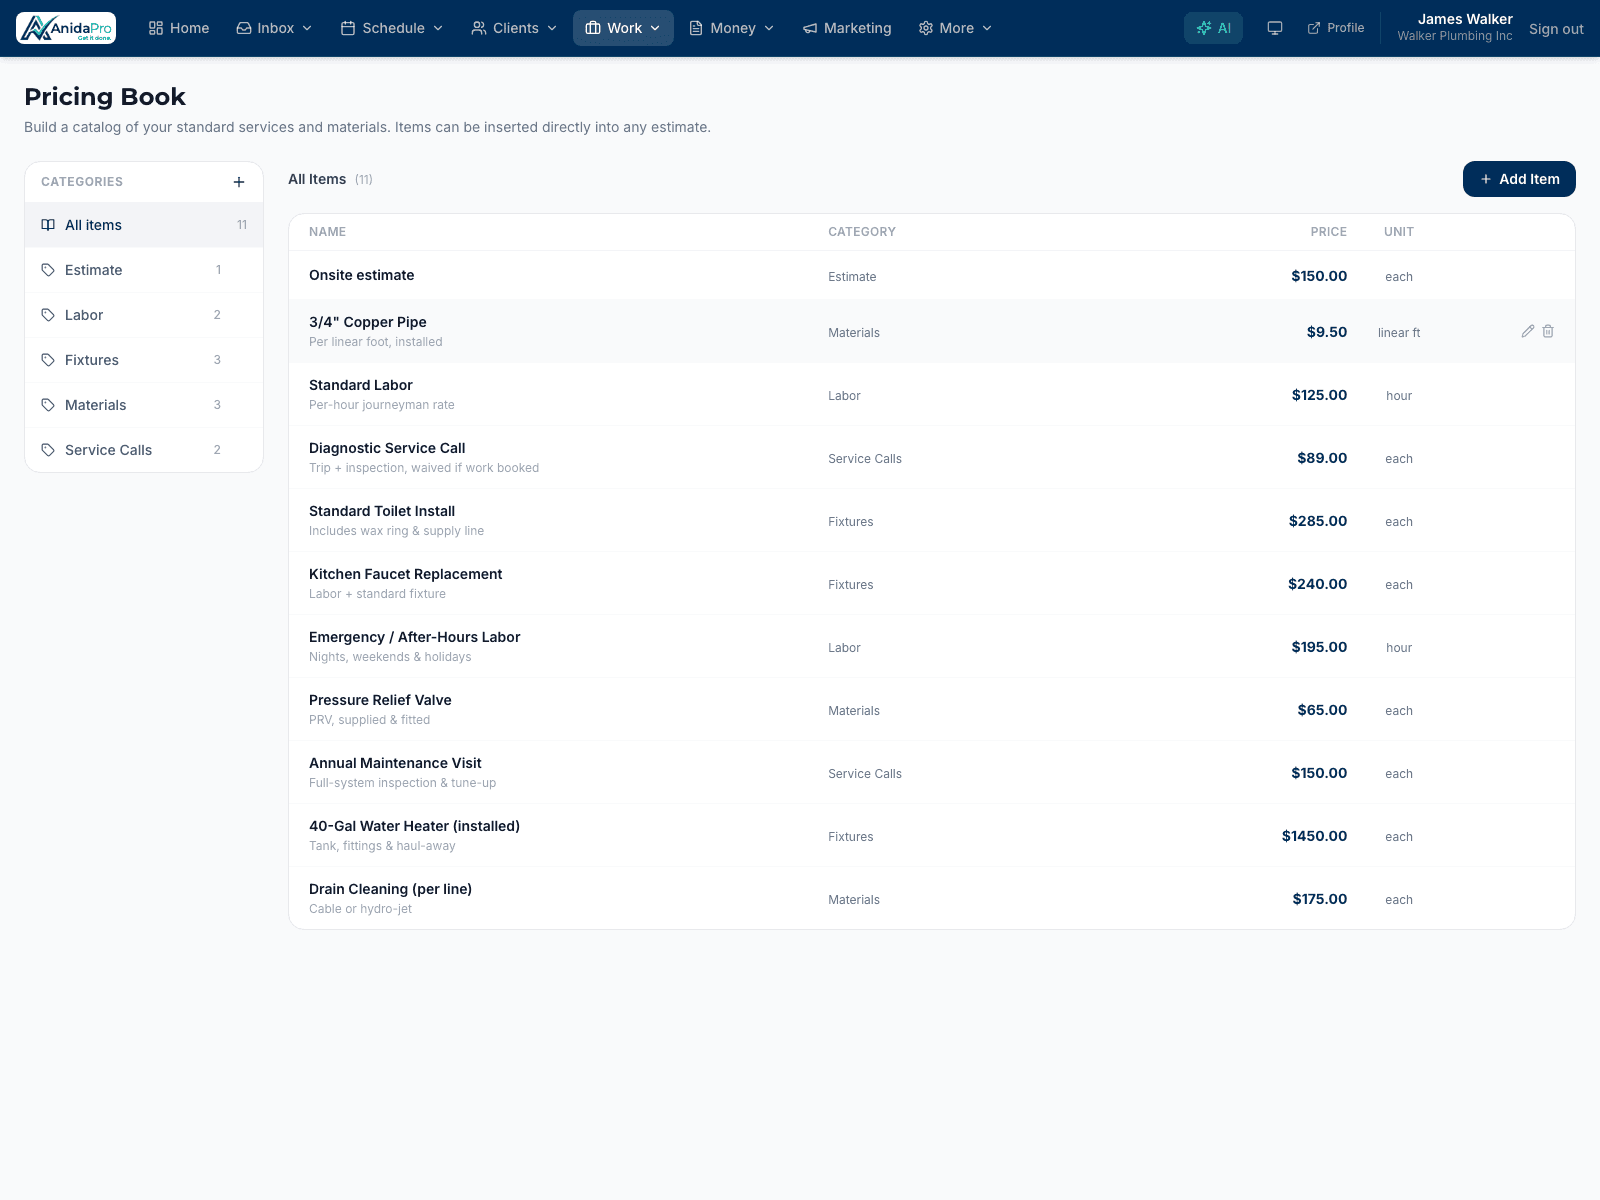The width and height of the screenshot is (1600, 1200).
Task: Open the Clients dropdown menu
Action: click(514, 28)
